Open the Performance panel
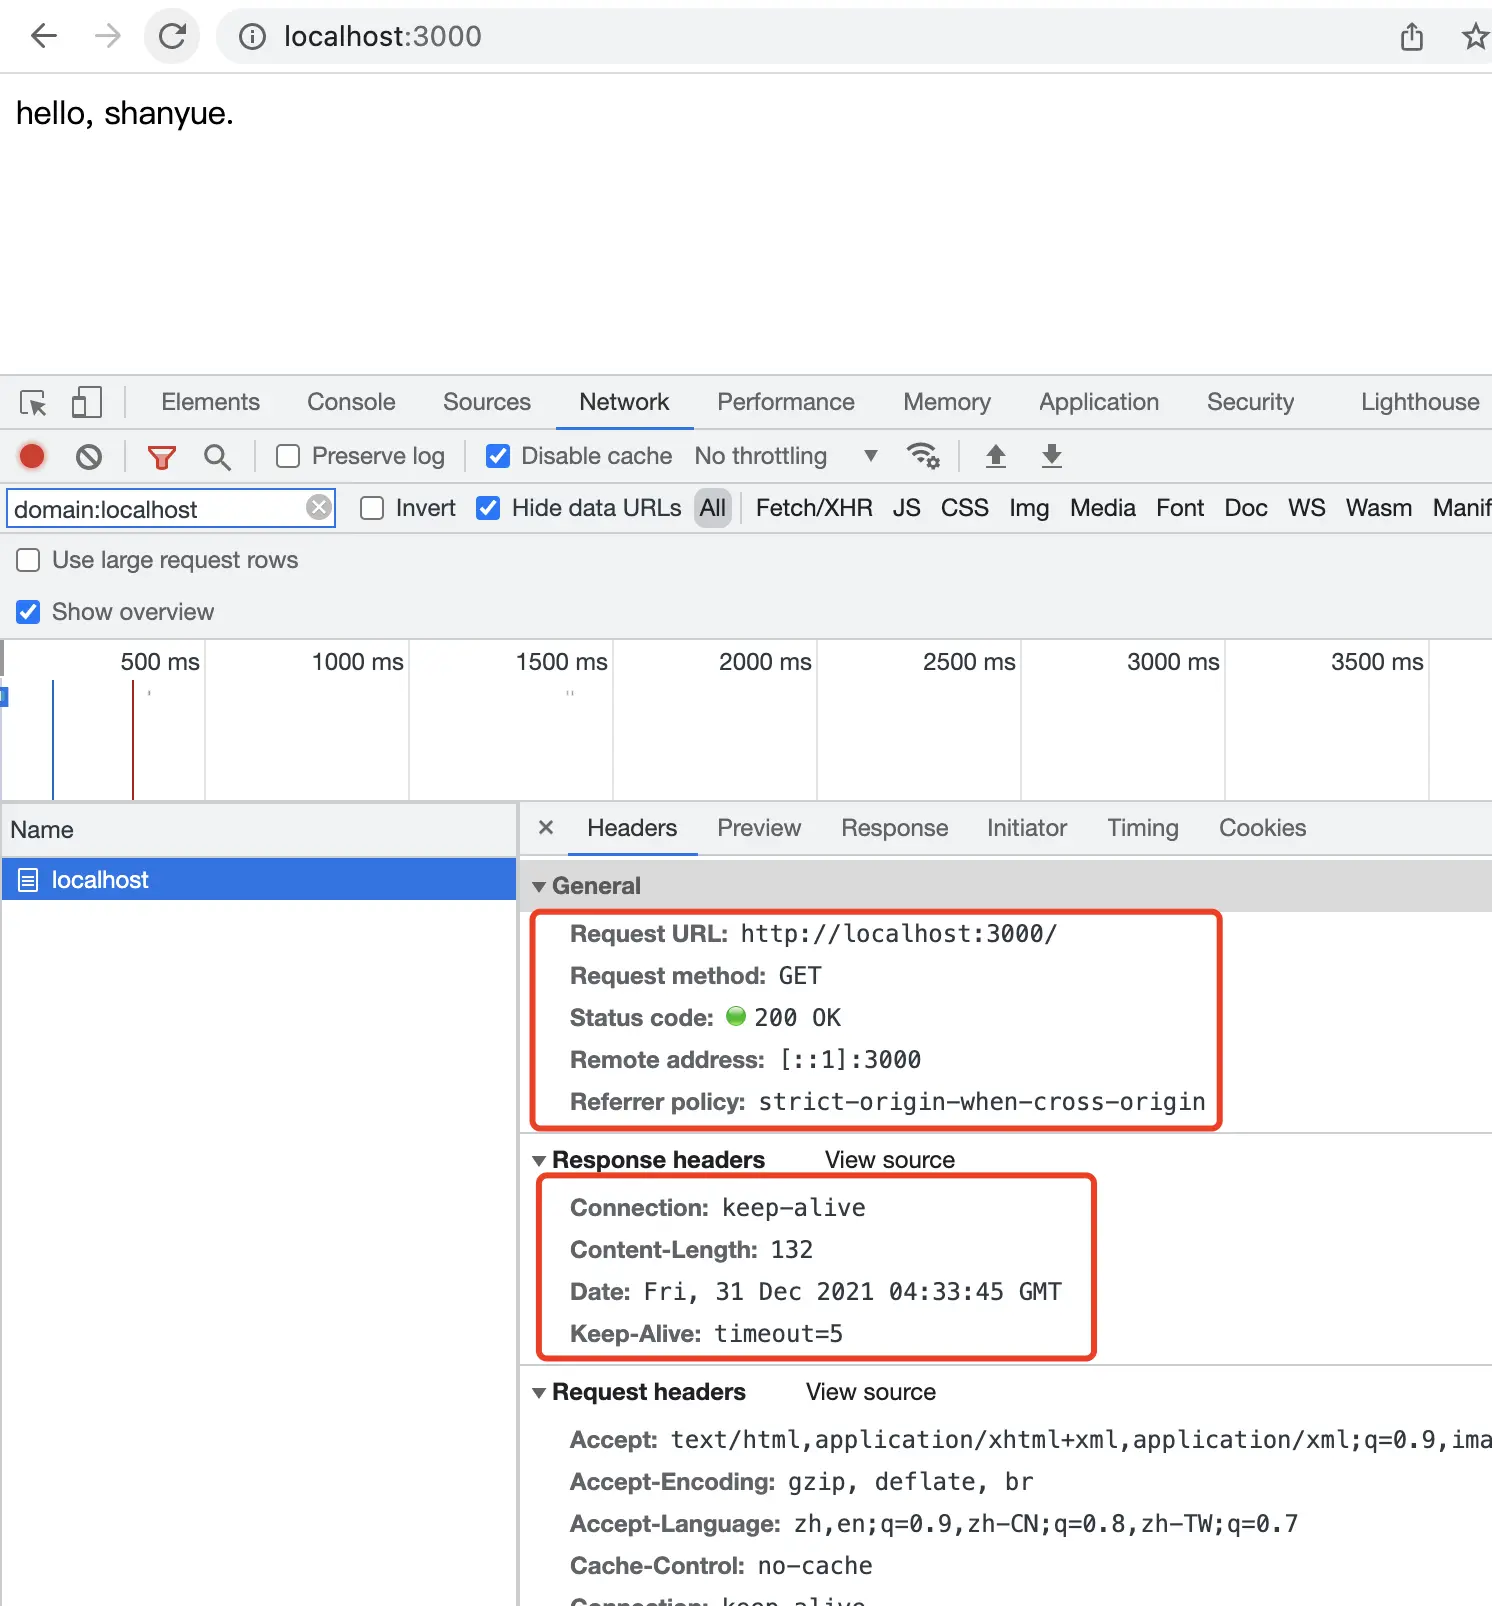1492x1606 pixels. click(786, 402)
